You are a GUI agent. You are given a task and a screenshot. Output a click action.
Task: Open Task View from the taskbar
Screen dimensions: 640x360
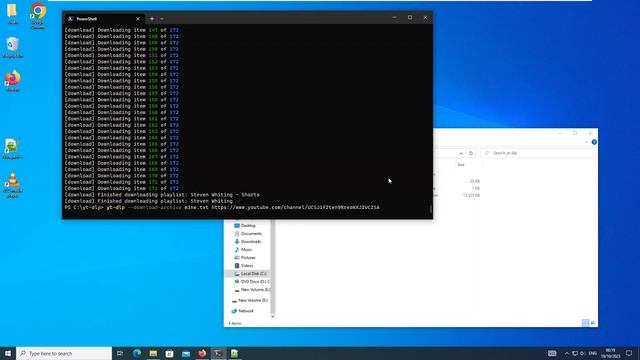click(x=120, y=353)
